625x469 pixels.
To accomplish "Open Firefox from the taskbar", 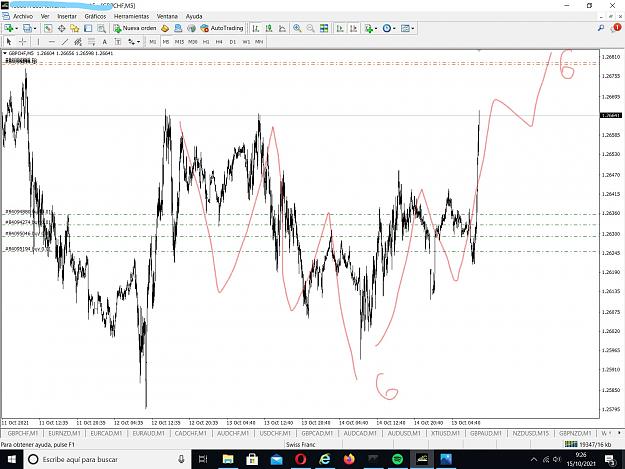I will (349, 459).
